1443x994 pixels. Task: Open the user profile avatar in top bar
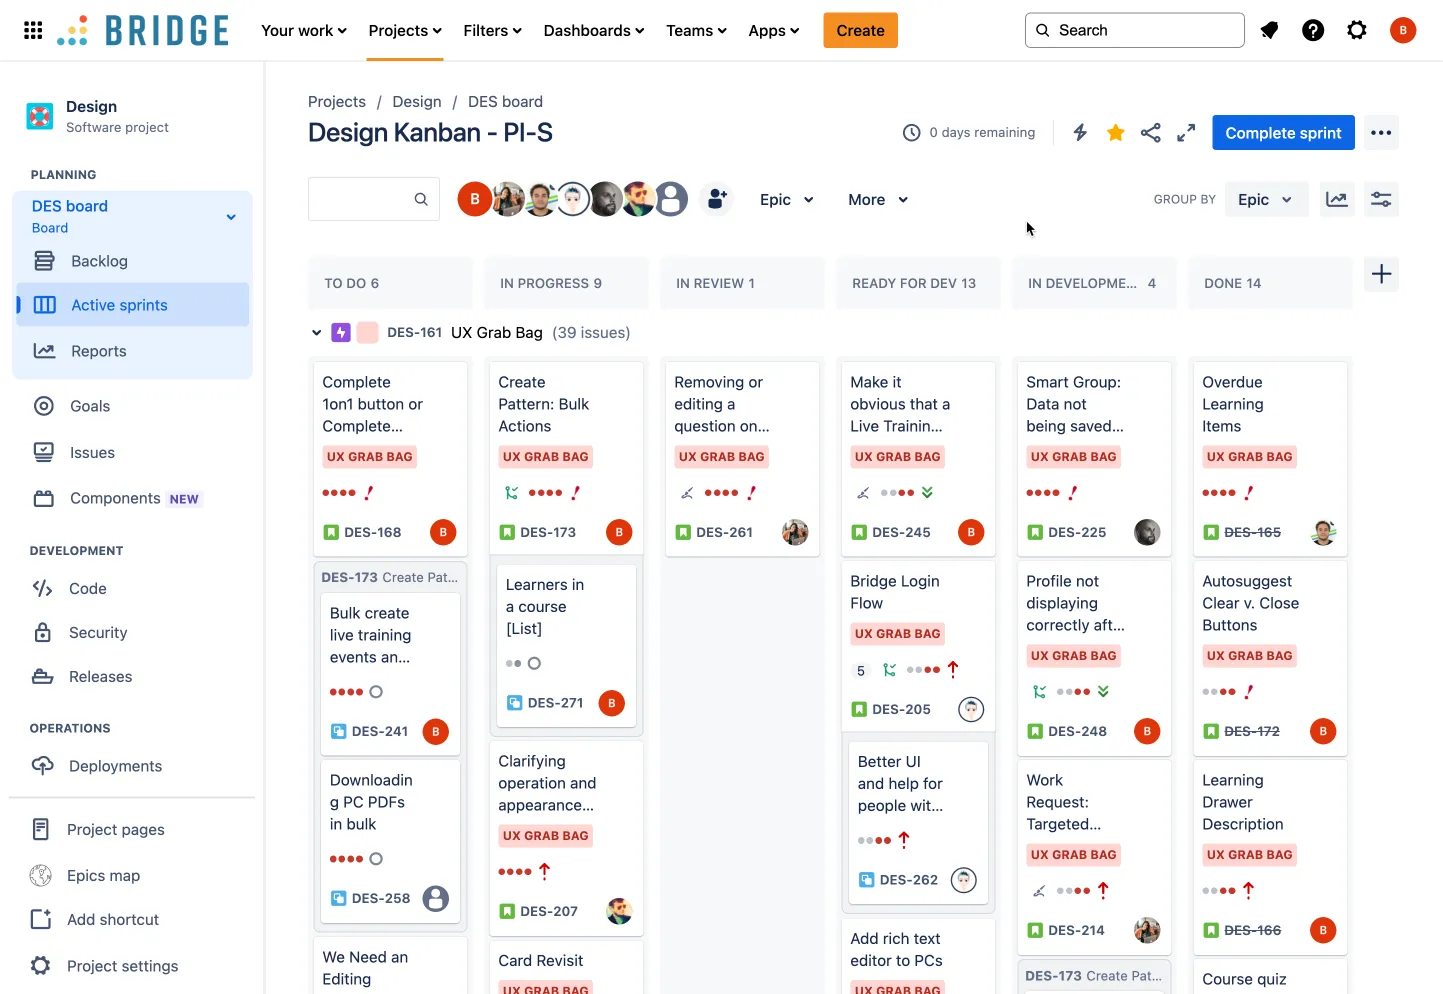pyautogui.click(x=1403, y=30)
